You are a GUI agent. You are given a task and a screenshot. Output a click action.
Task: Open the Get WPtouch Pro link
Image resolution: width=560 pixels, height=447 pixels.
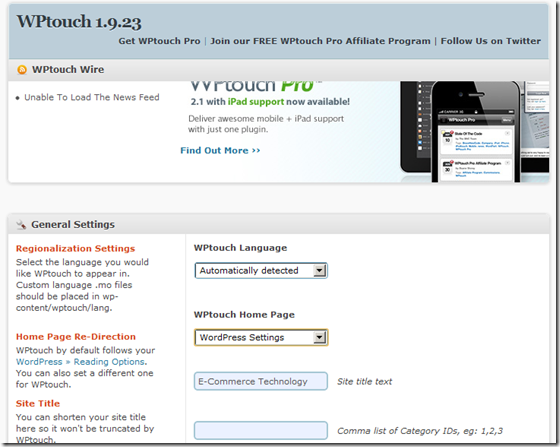tap(159, 41)
